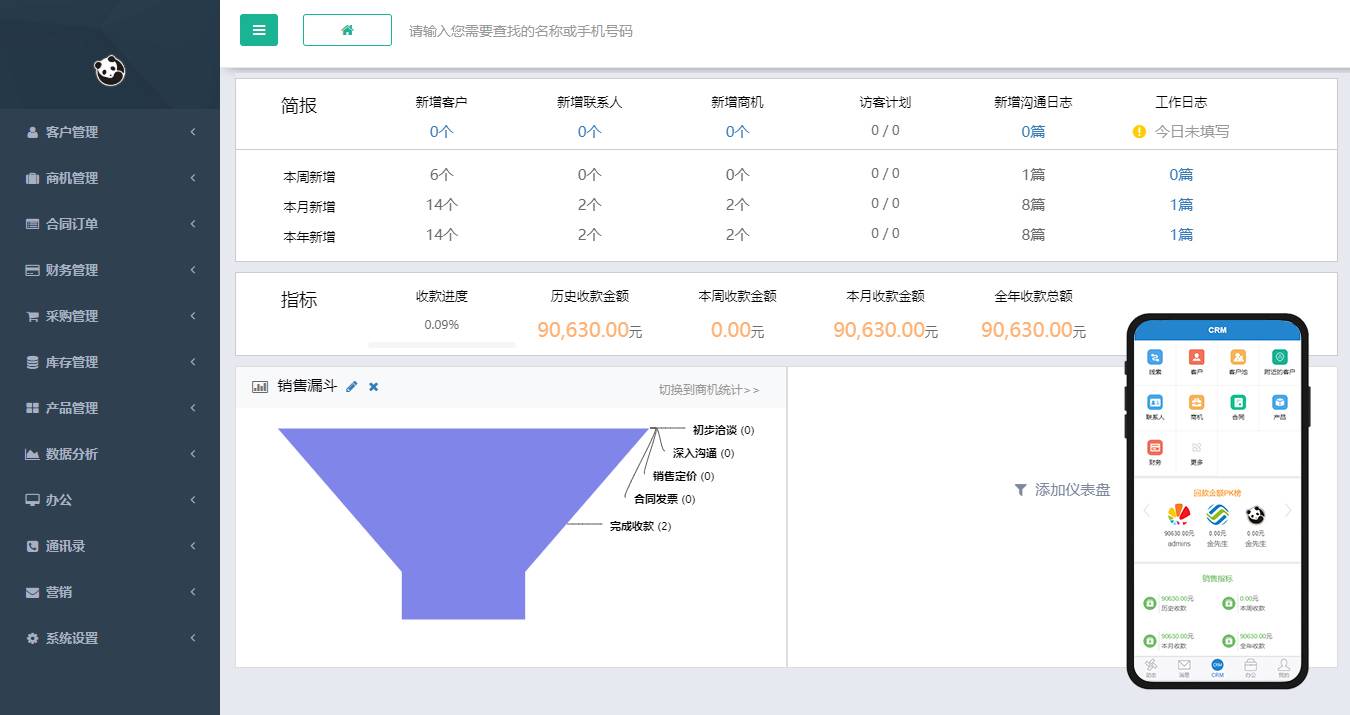Open the Customers (客户) icon in phone CRM grid

[1195, 357]
